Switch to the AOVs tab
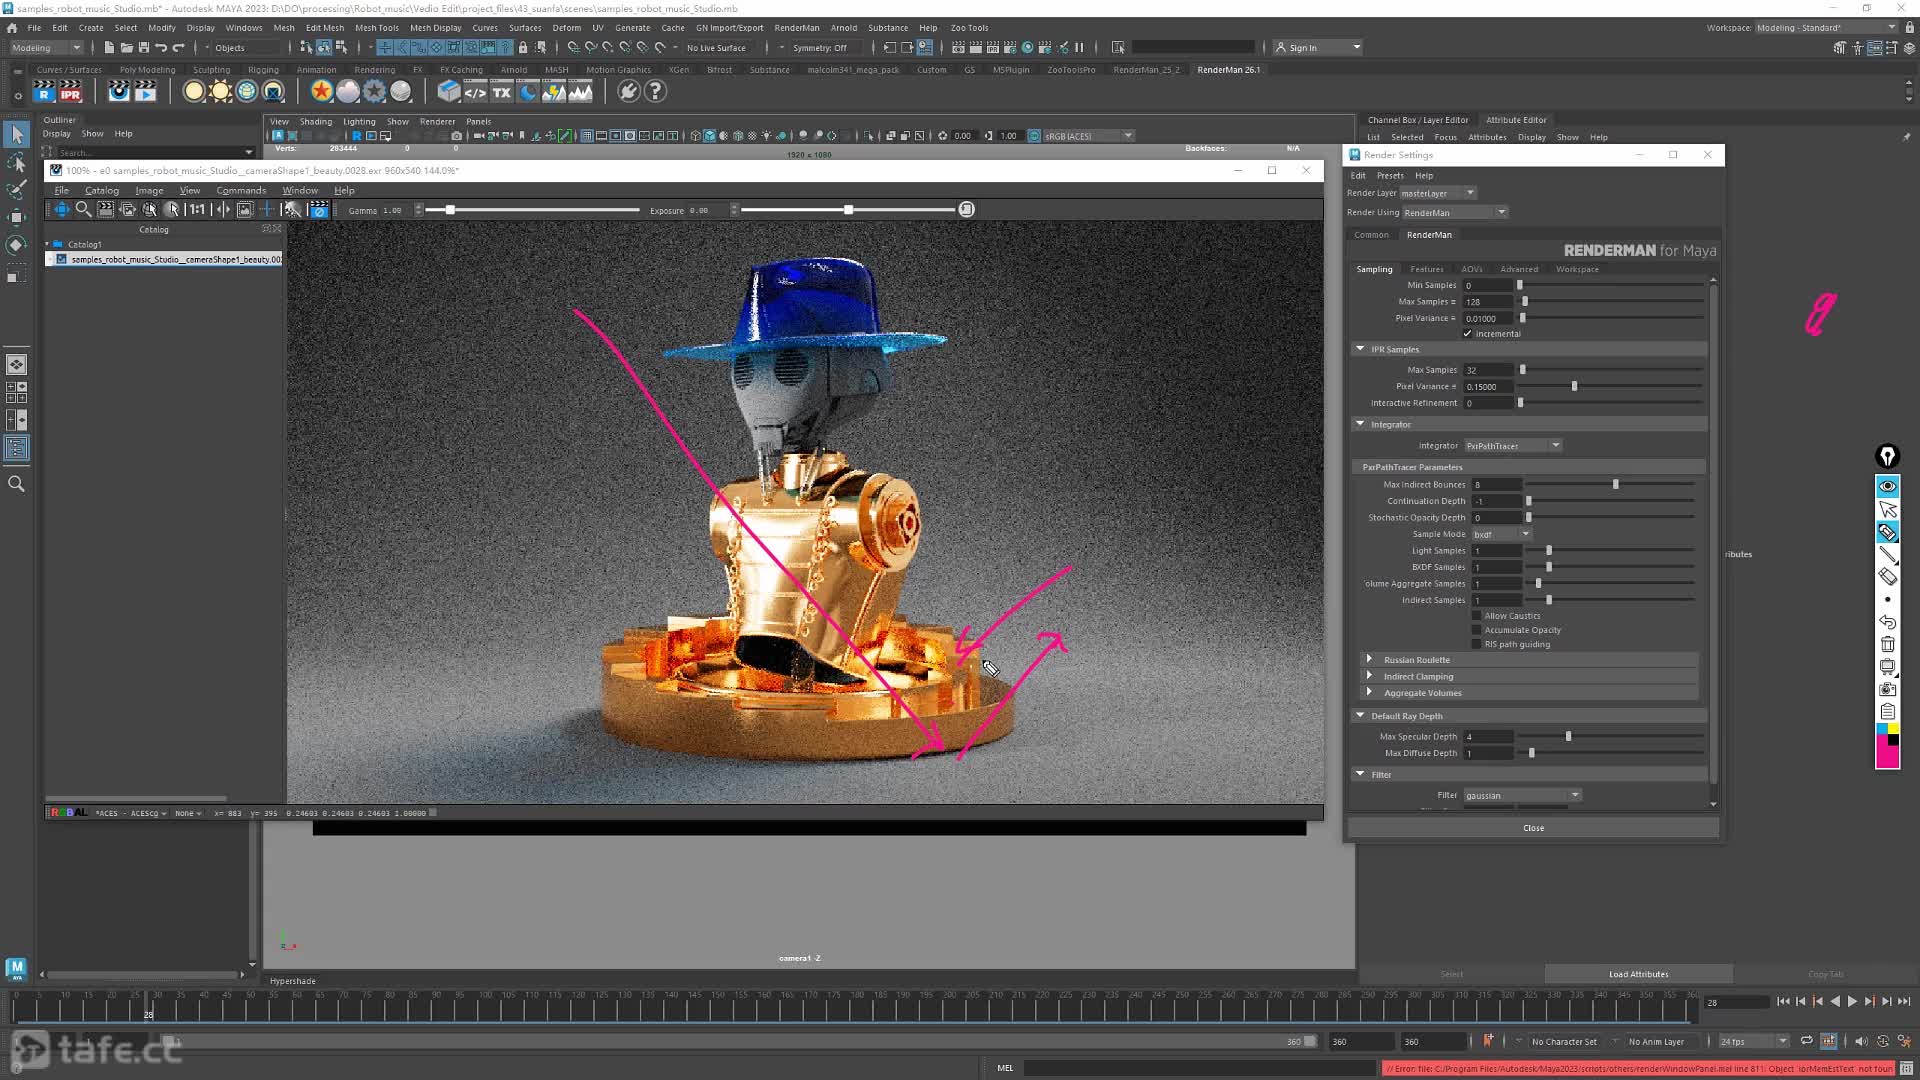The width and height of the screenshot is (1920, 1080). 1472,269
